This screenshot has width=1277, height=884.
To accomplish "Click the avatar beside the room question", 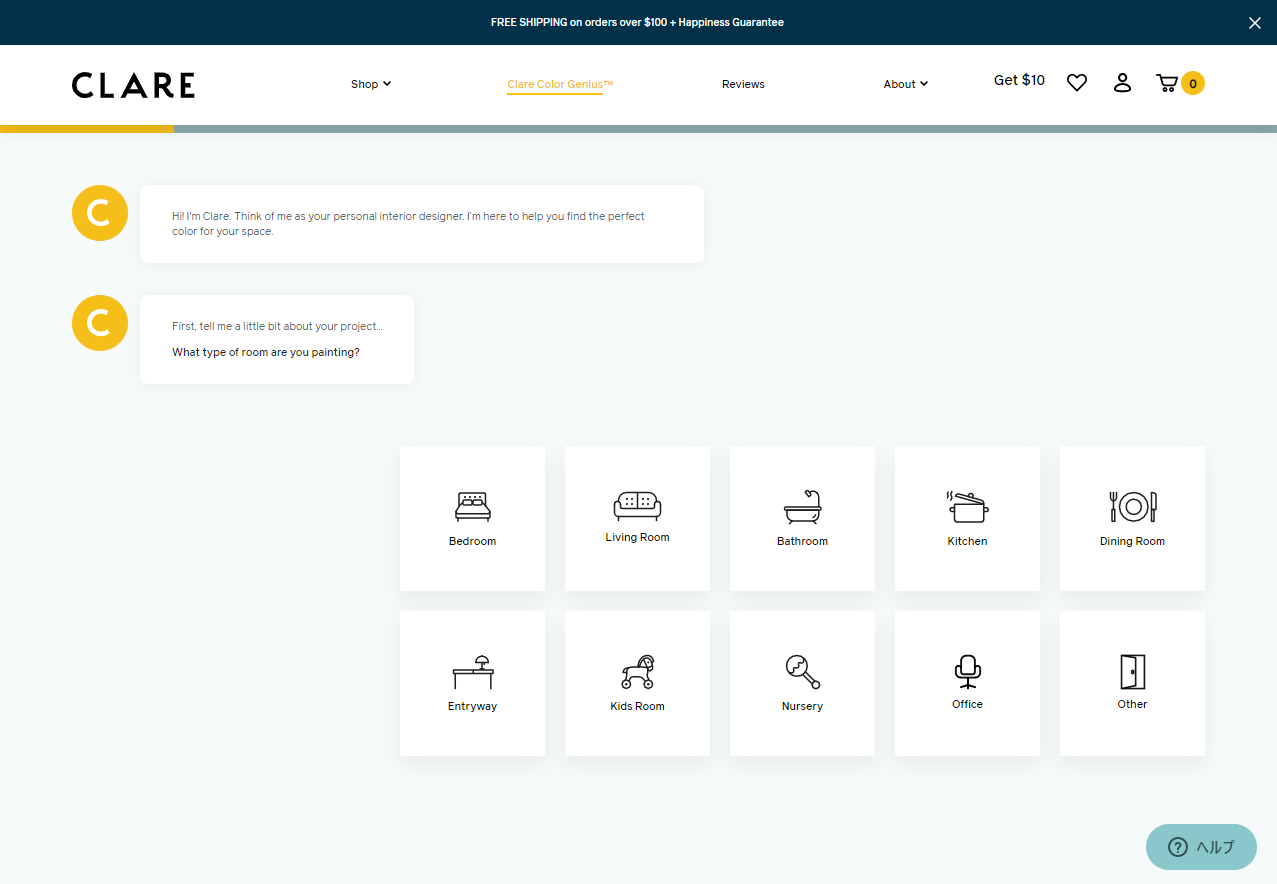I will point(100,323).
